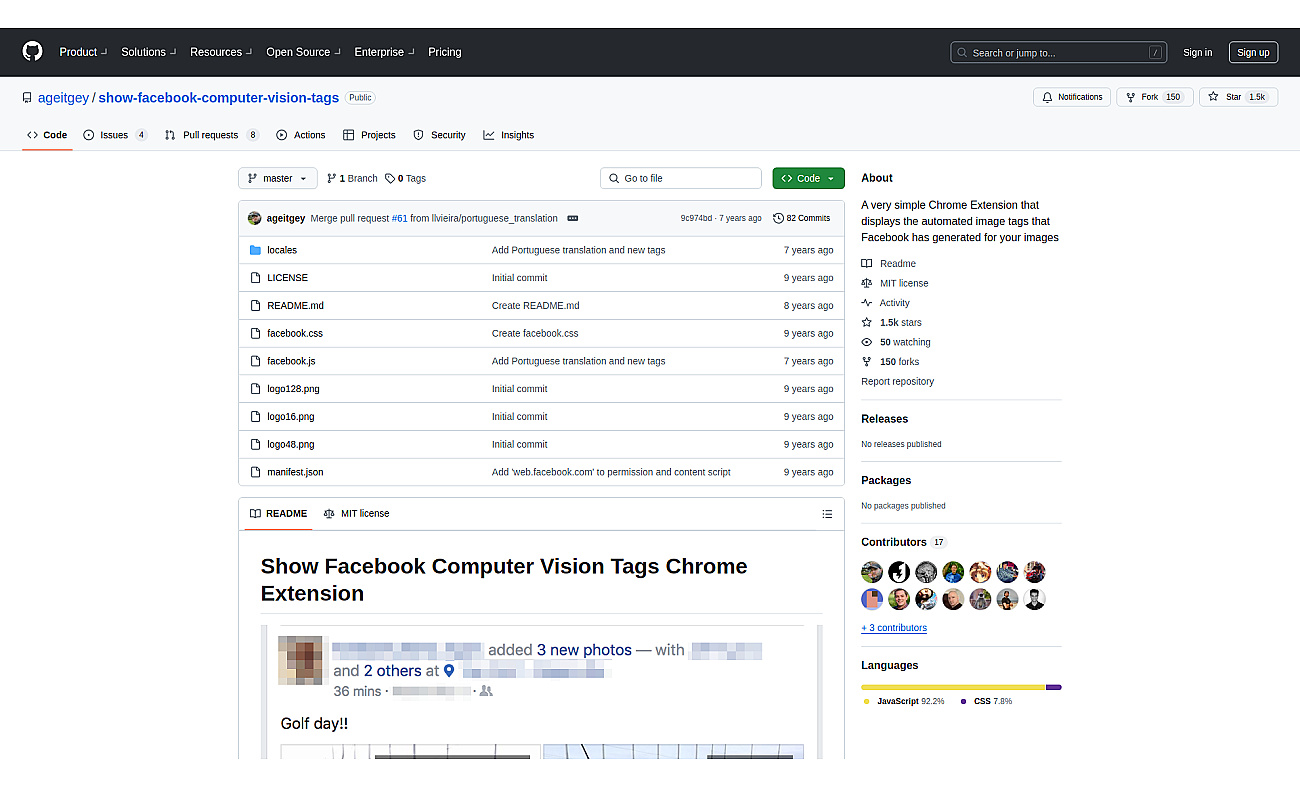Open the Projects tab
1300x788 pixels.
click(x=369, y=135)
